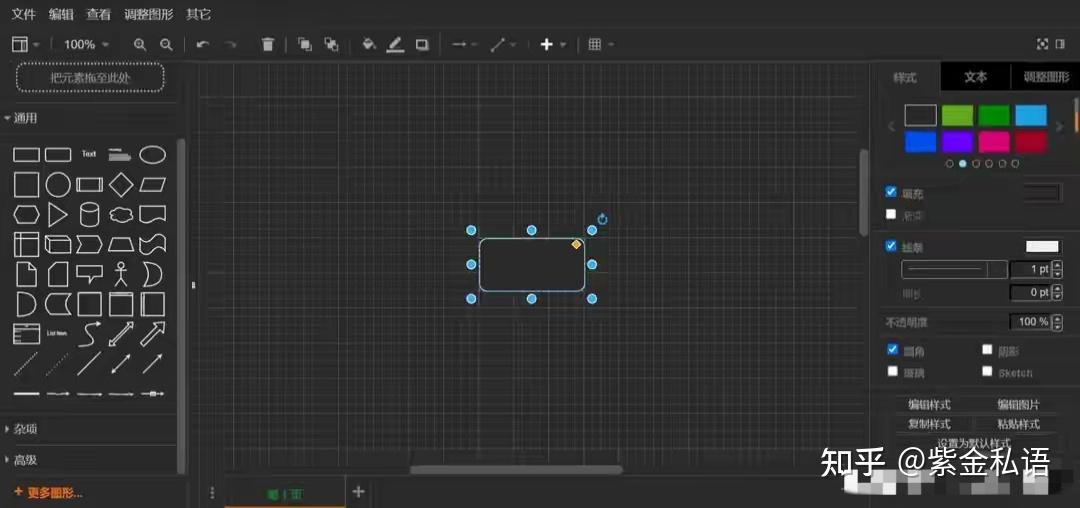Image resolution: width=1080 pixels, height=508 pixels.
Task: Switch to 调整图形 tab in format panel
Action: [x=1045, y=77]
